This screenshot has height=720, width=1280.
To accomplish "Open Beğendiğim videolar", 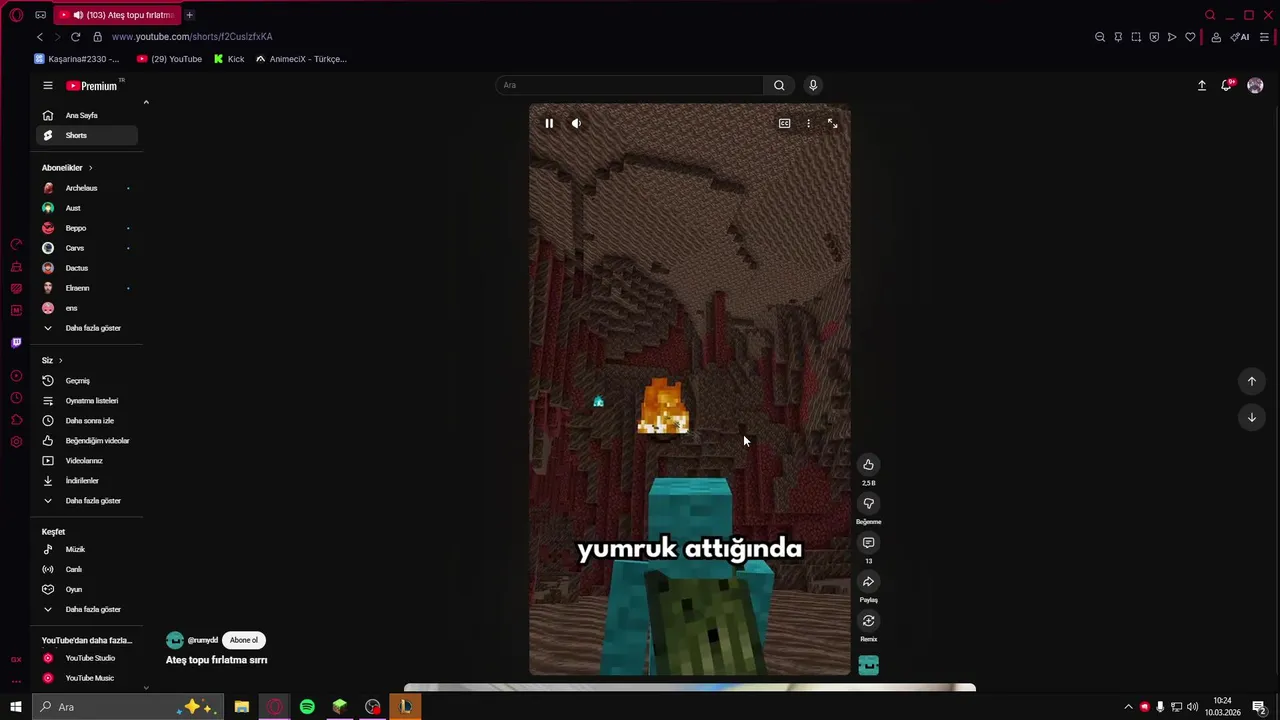I will pyautogui.click(x=87, y=441).
